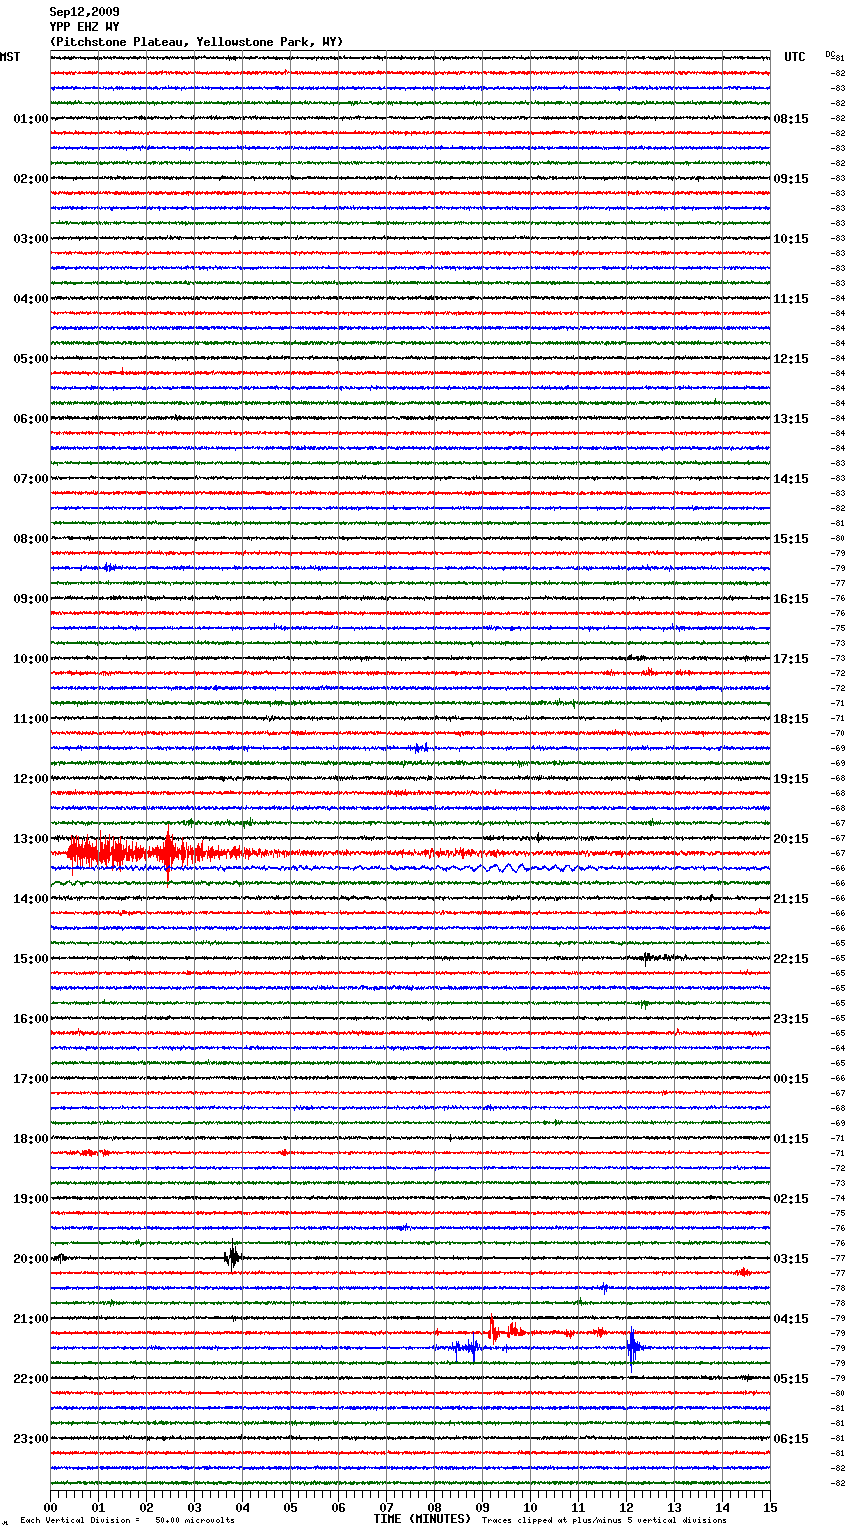Click the 14:15 UTC time label
The width and height of the screenshot is (850, 1534).
tap(791, 479)
